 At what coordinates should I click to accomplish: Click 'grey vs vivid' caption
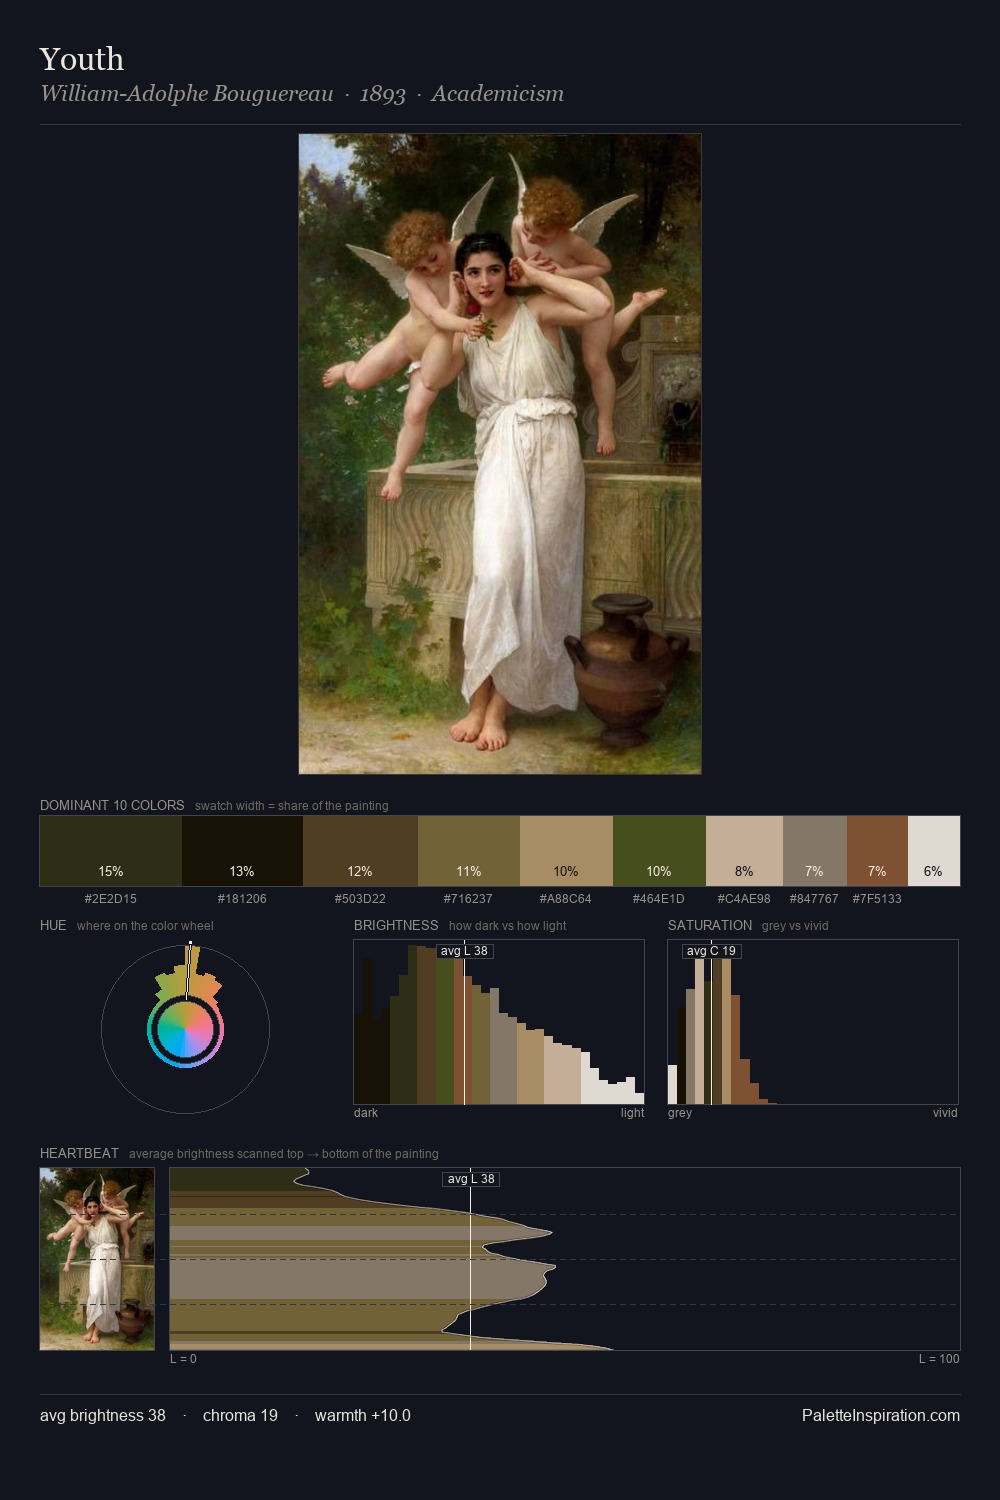(795, 926)
